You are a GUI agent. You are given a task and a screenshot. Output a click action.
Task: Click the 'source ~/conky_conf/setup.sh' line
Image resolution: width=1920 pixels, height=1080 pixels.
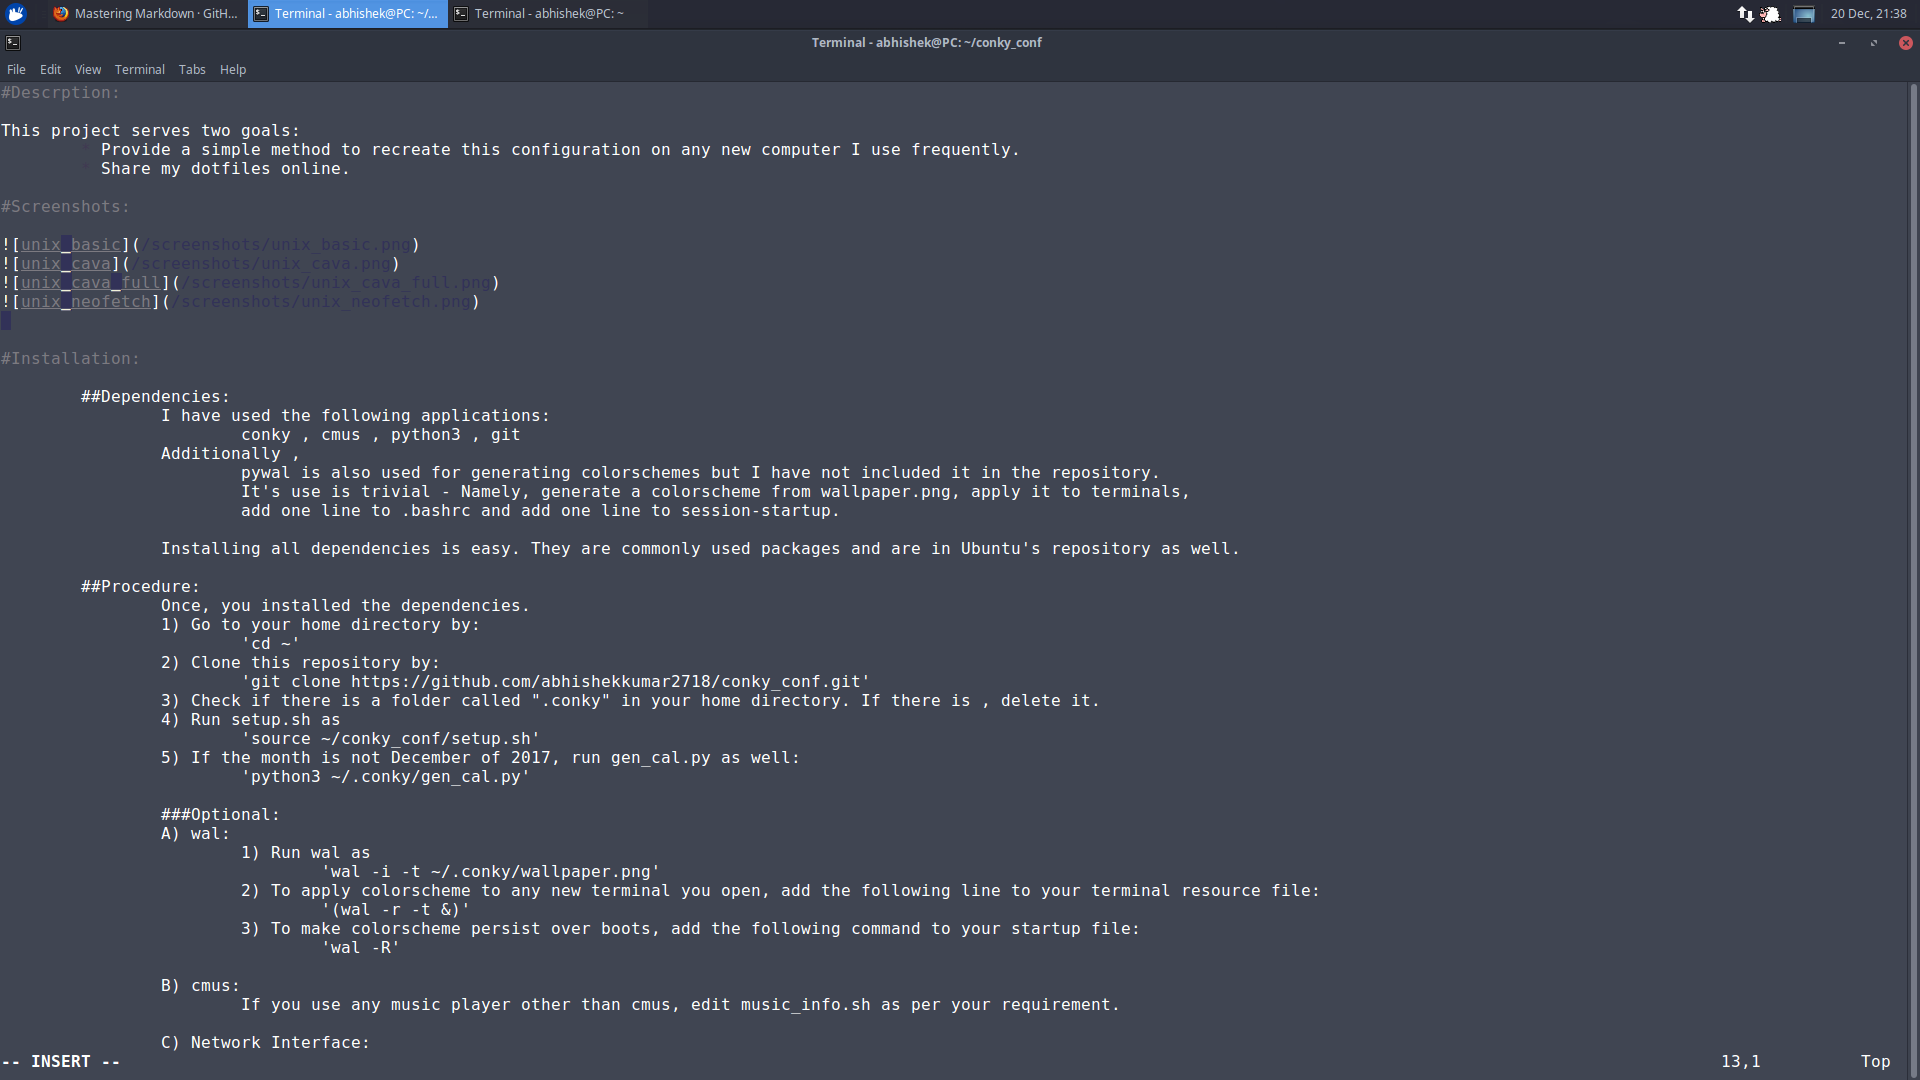coord(390,739)
